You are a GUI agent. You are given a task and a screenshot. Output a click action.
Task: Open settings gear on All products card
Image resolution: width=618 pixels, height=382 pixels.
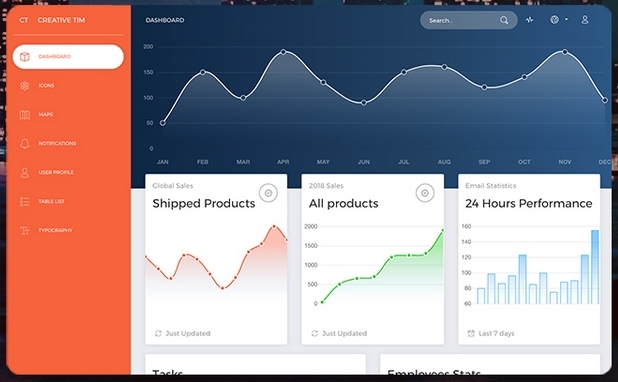tap(425, 193)
